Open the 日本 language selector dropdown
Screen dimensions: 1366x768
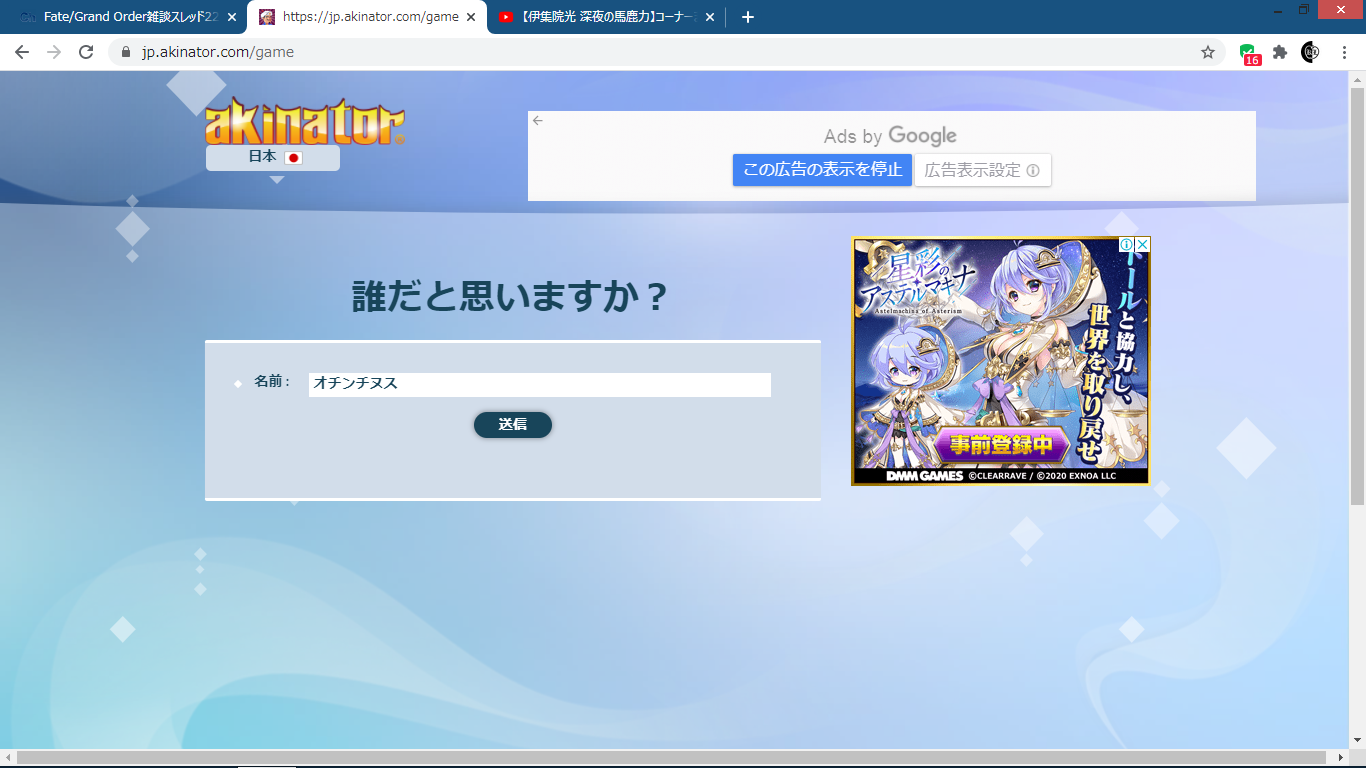(273, 158)
